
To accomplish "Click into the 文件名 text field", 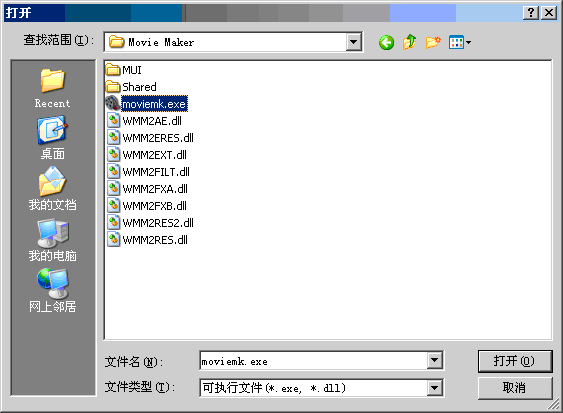I will point(313,361).
